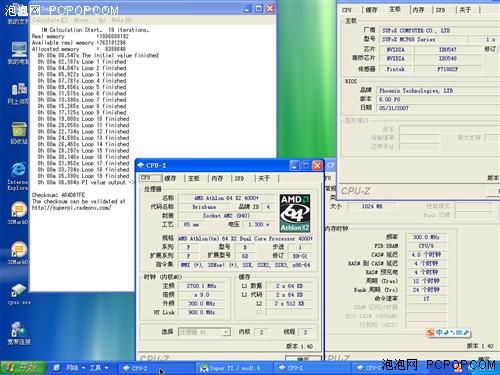Expand the 网络 toolbar arrow on taskbar
500x375 pixels.
(83, 368)
